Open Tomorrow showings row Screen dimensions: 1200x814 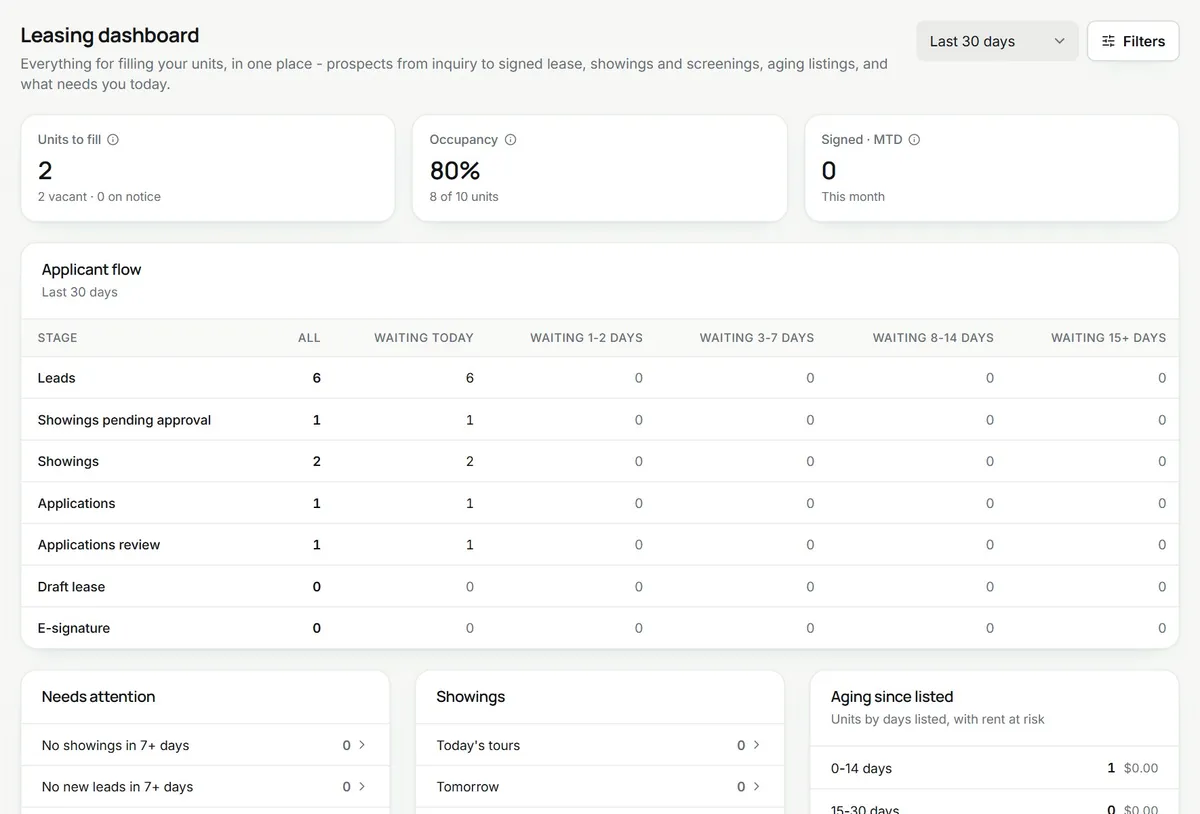(600, 787)
